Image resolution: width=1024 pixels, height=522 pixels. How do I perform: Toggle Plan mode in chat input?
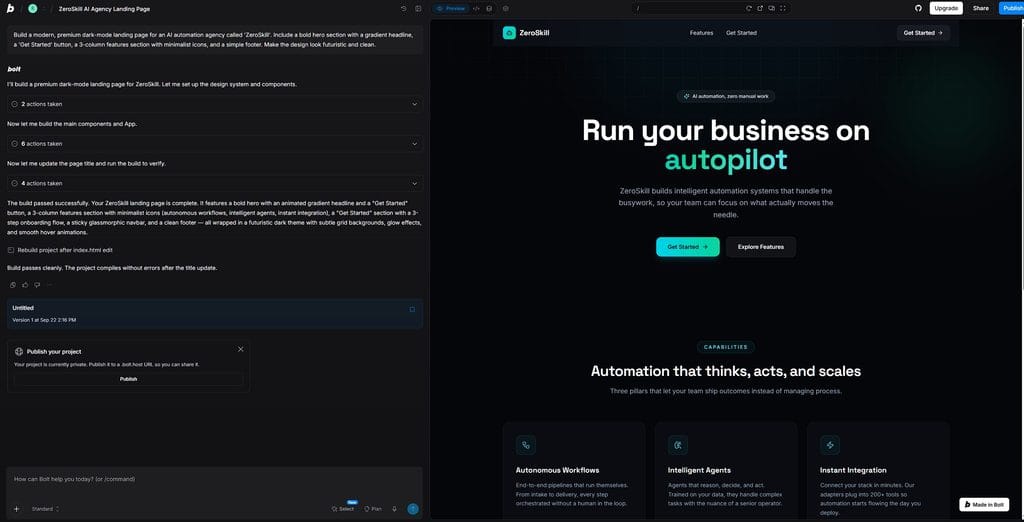(x=373, y=509)
